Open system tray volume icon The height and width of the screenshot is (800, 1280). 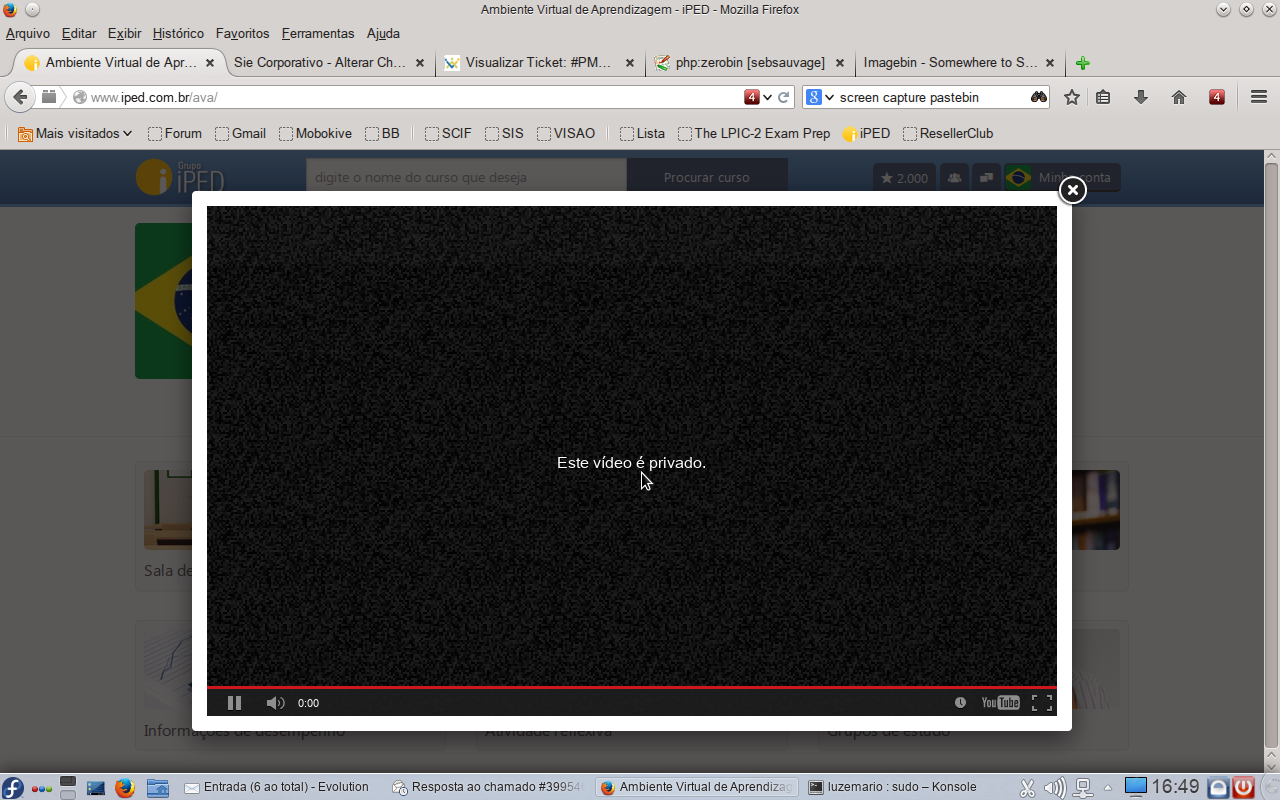(x=1055, y=788)
